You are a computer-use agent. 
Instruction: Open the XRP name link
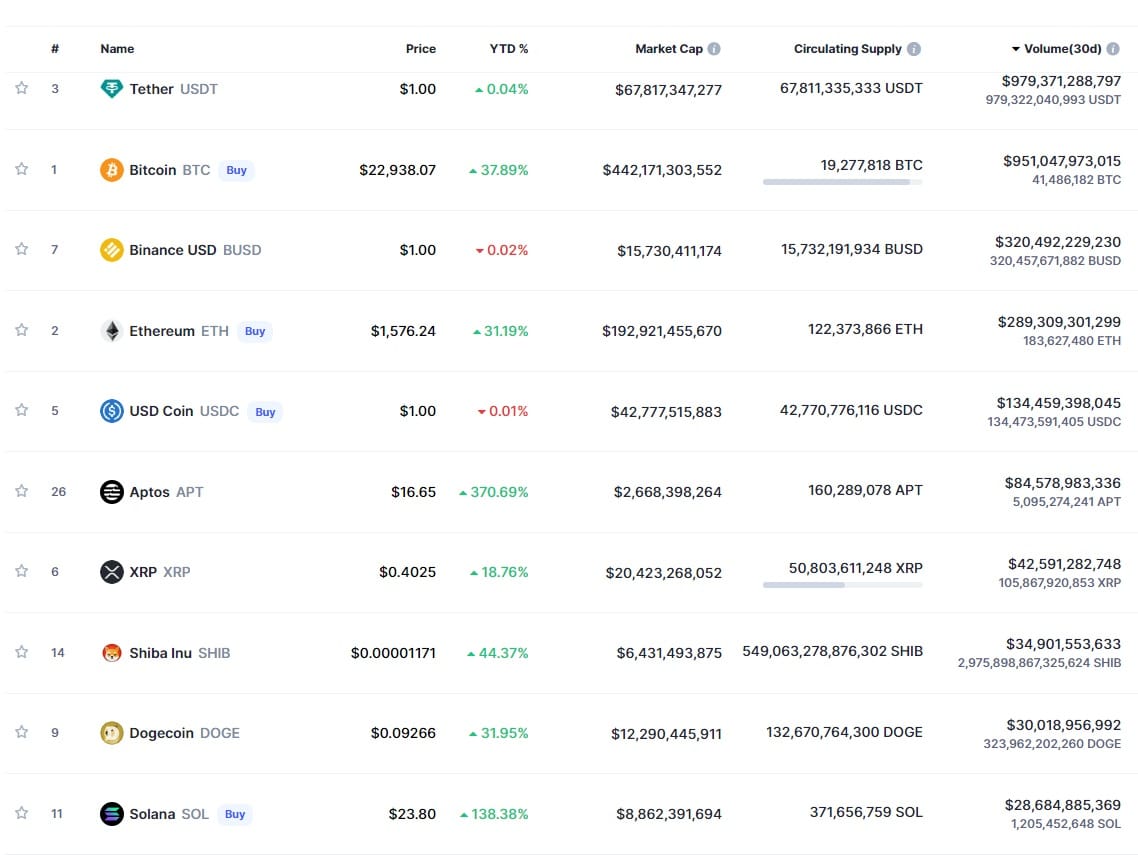point(160,572)
